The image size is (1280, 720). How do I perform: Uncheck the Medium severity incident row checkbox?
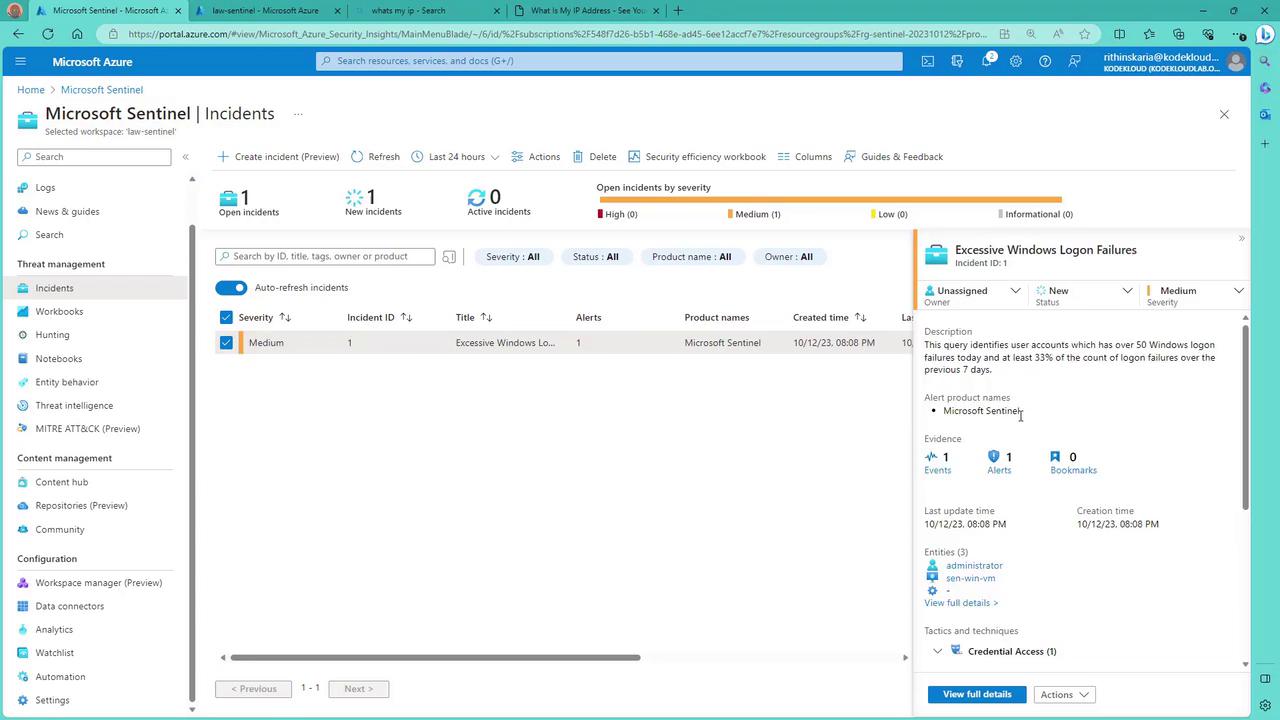pyautogui.click(x=226, y=343)
